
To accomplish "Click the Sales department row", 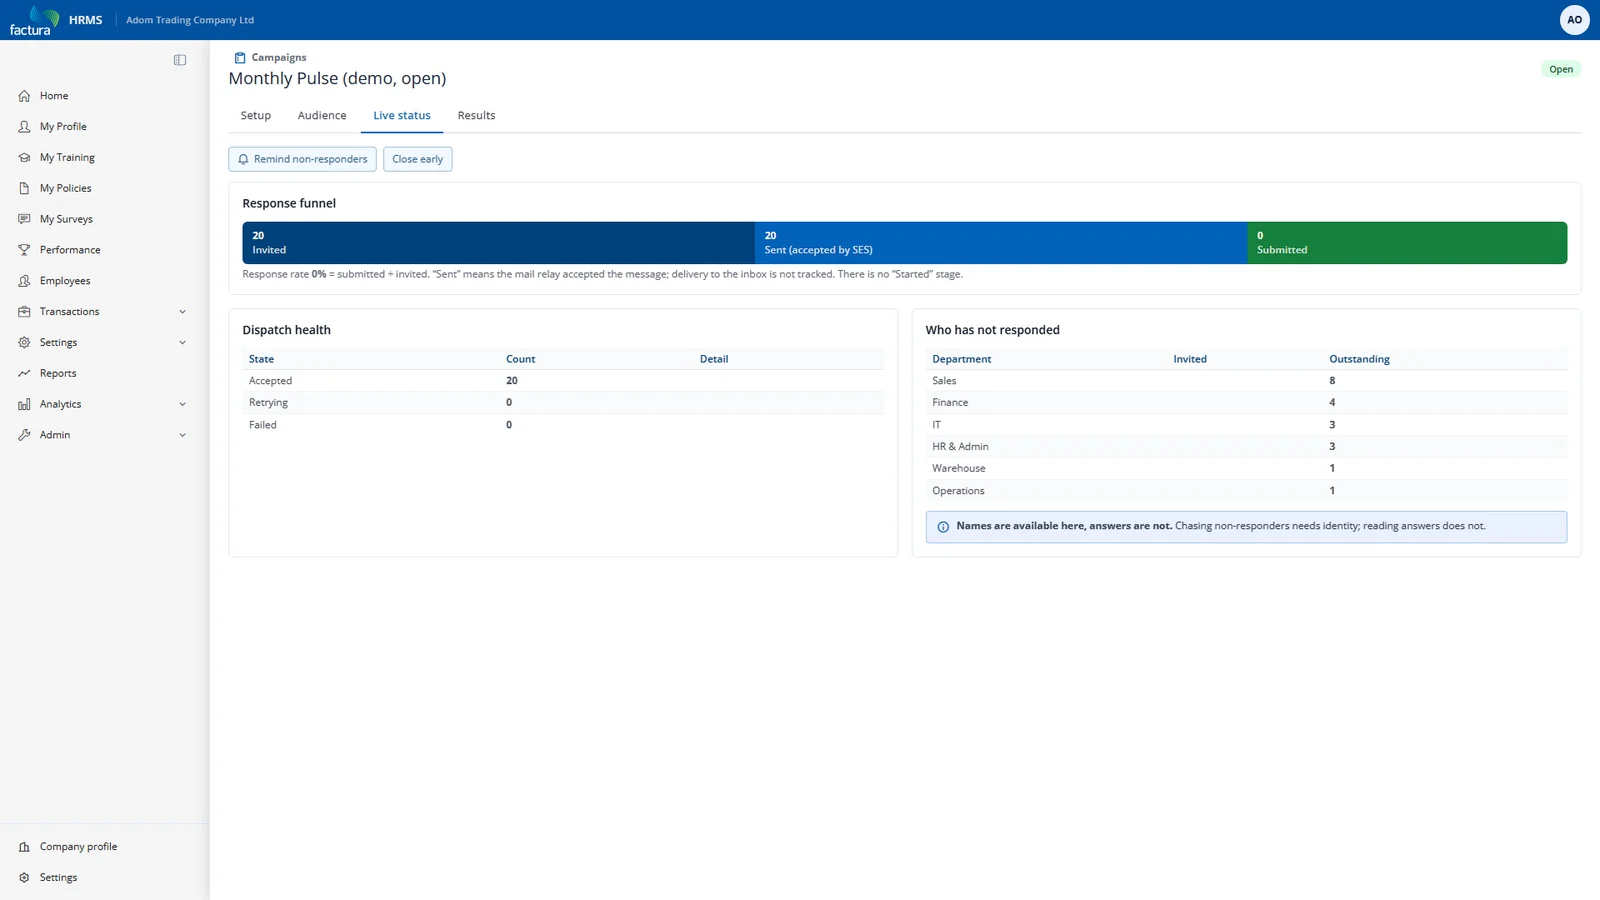I will pos(1246,381).
